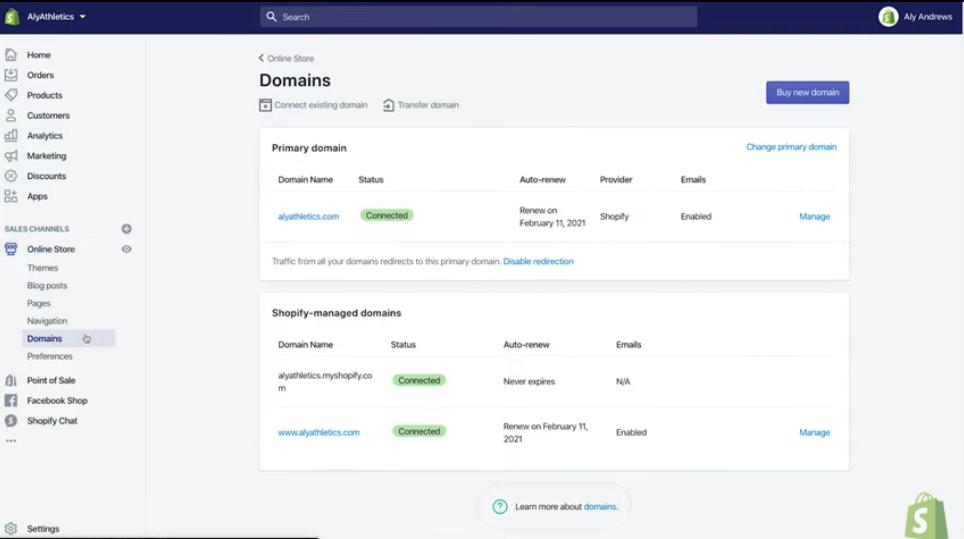Image resolution: width=964 pixels, height=539 pixels.
Task: Click the Search field in the top bar
Action: pyautogui.click(x=478, y=17)
